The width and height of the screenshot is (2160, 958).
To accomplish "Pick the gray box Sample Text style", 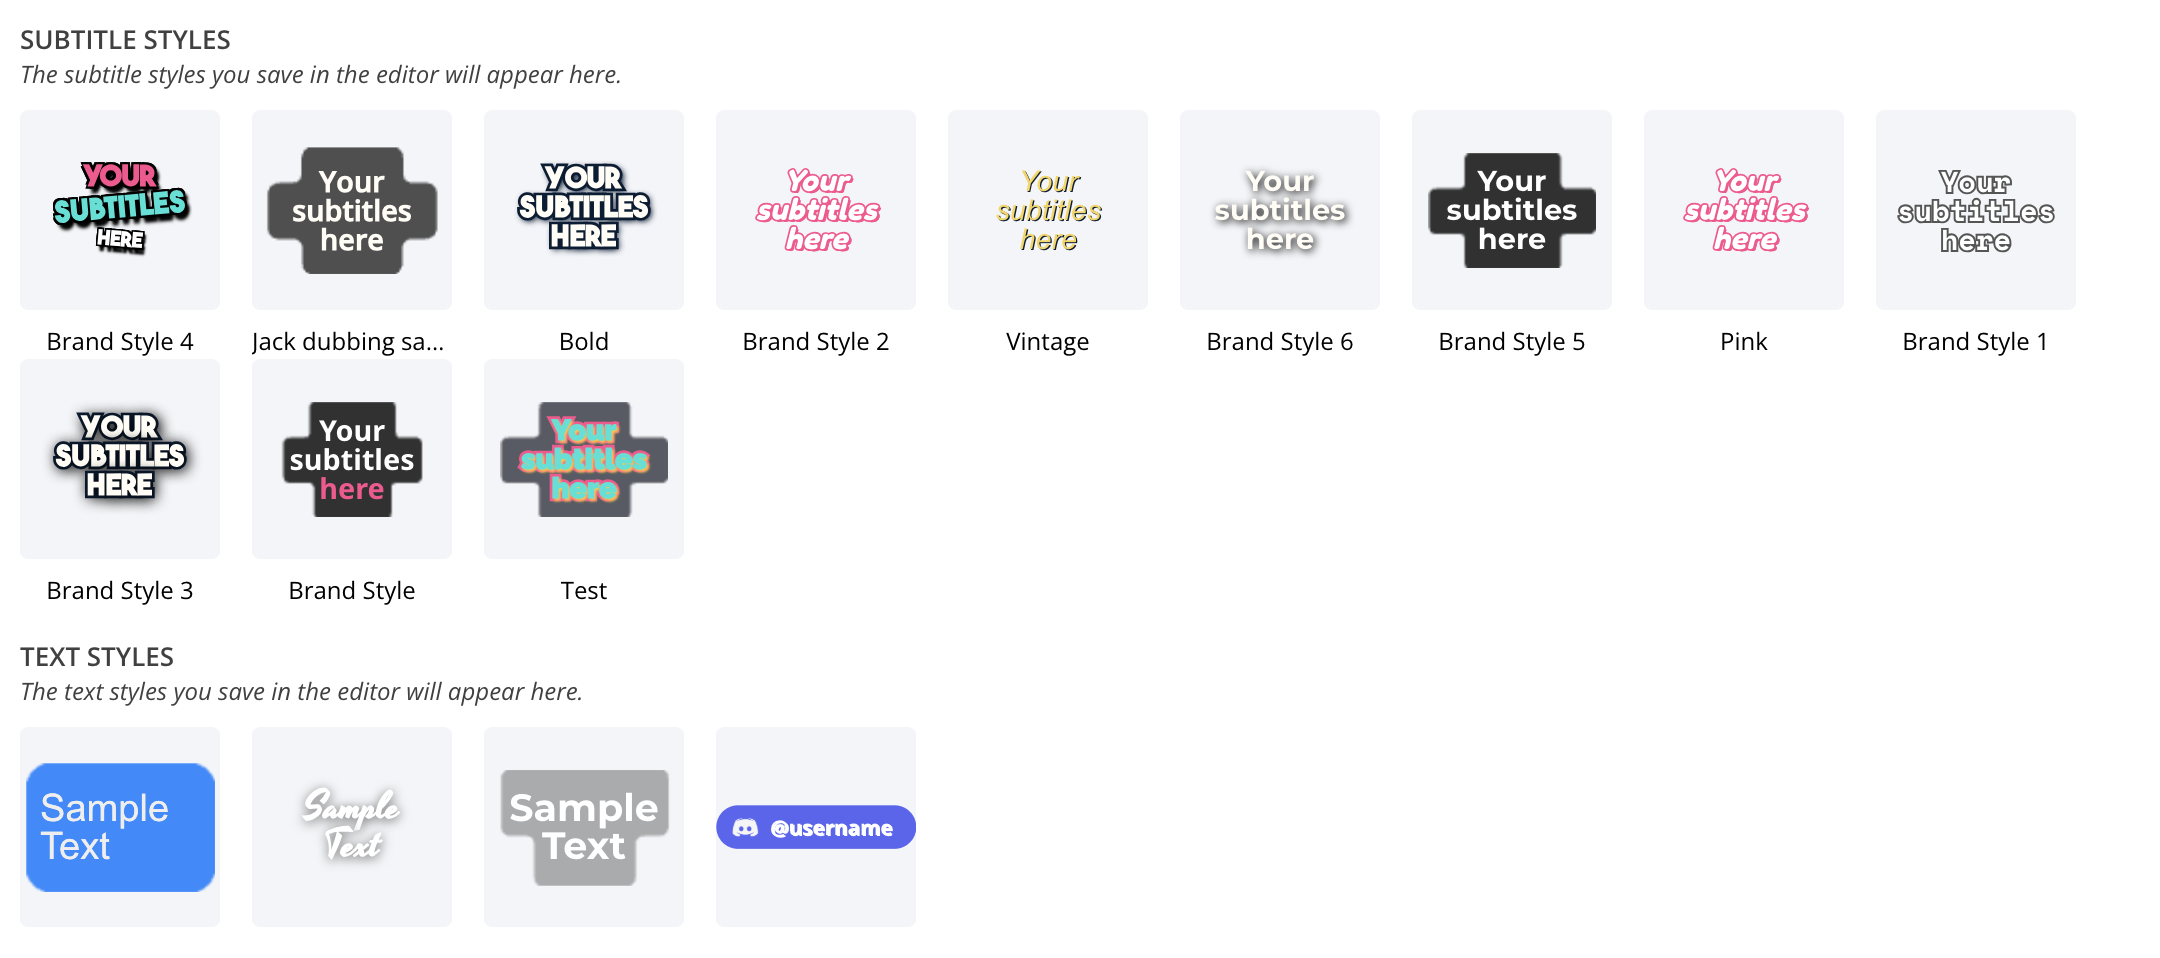I will (584, 827).
